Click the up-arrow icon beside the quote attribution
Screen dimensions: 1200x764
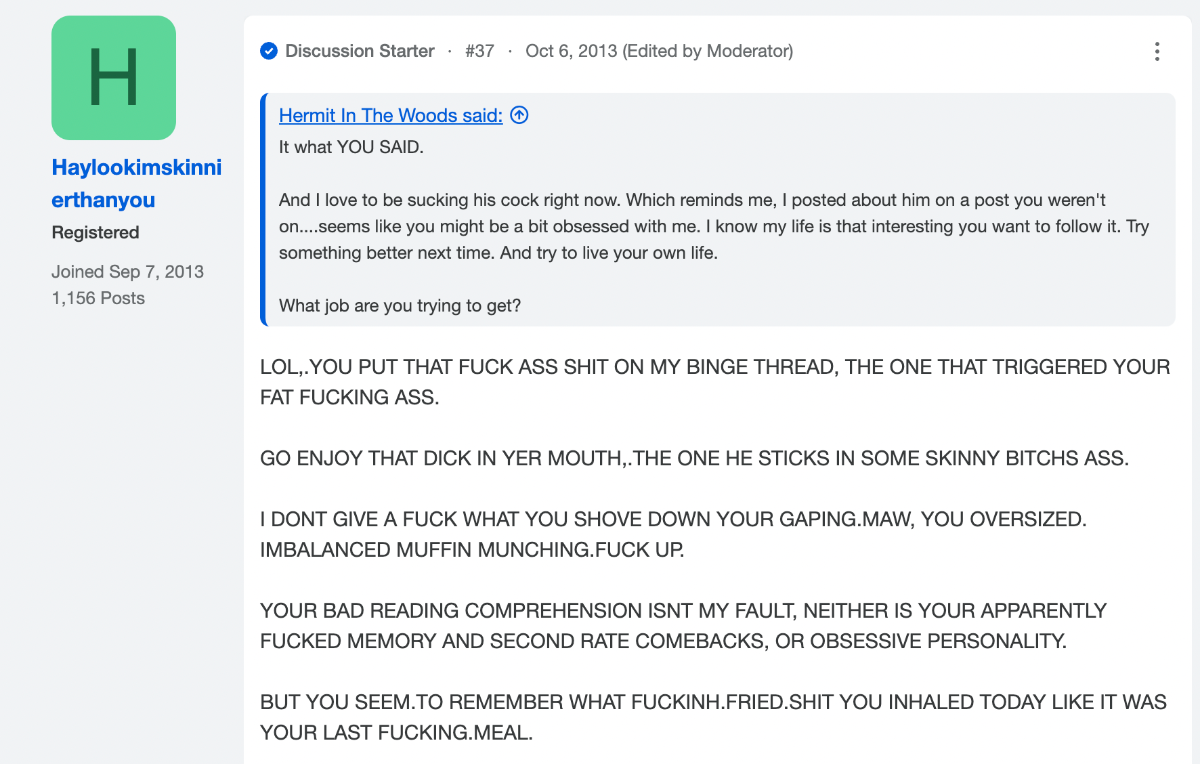point(519,115)
